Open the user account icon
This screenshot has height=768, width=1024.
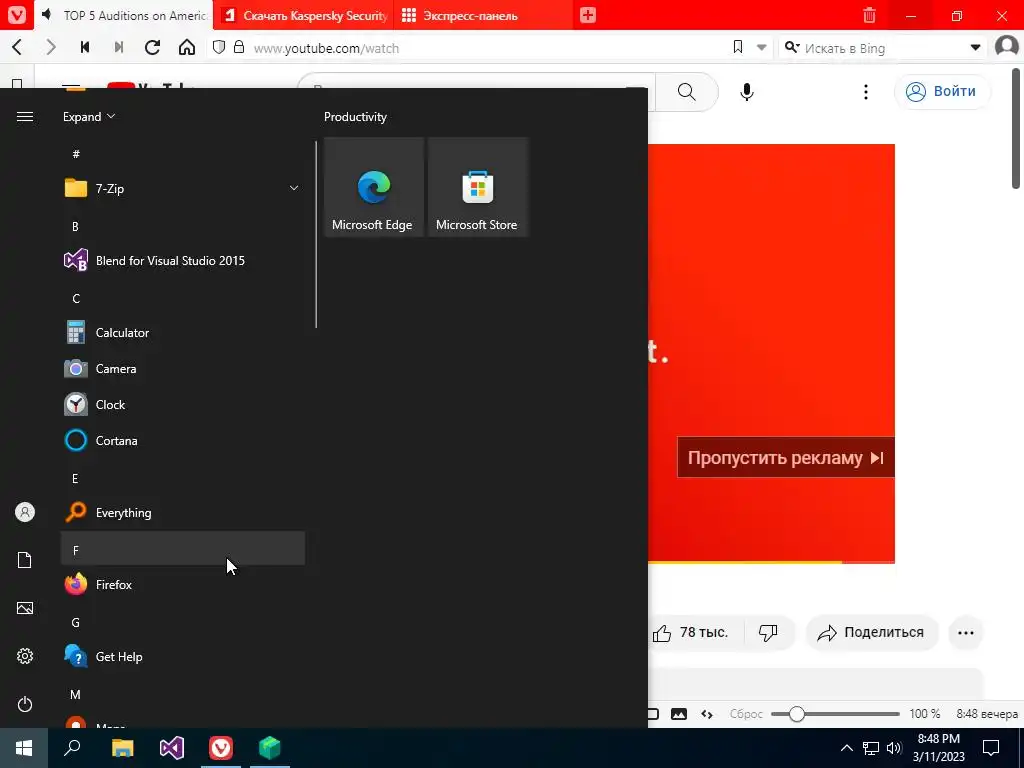click(25, 512)
